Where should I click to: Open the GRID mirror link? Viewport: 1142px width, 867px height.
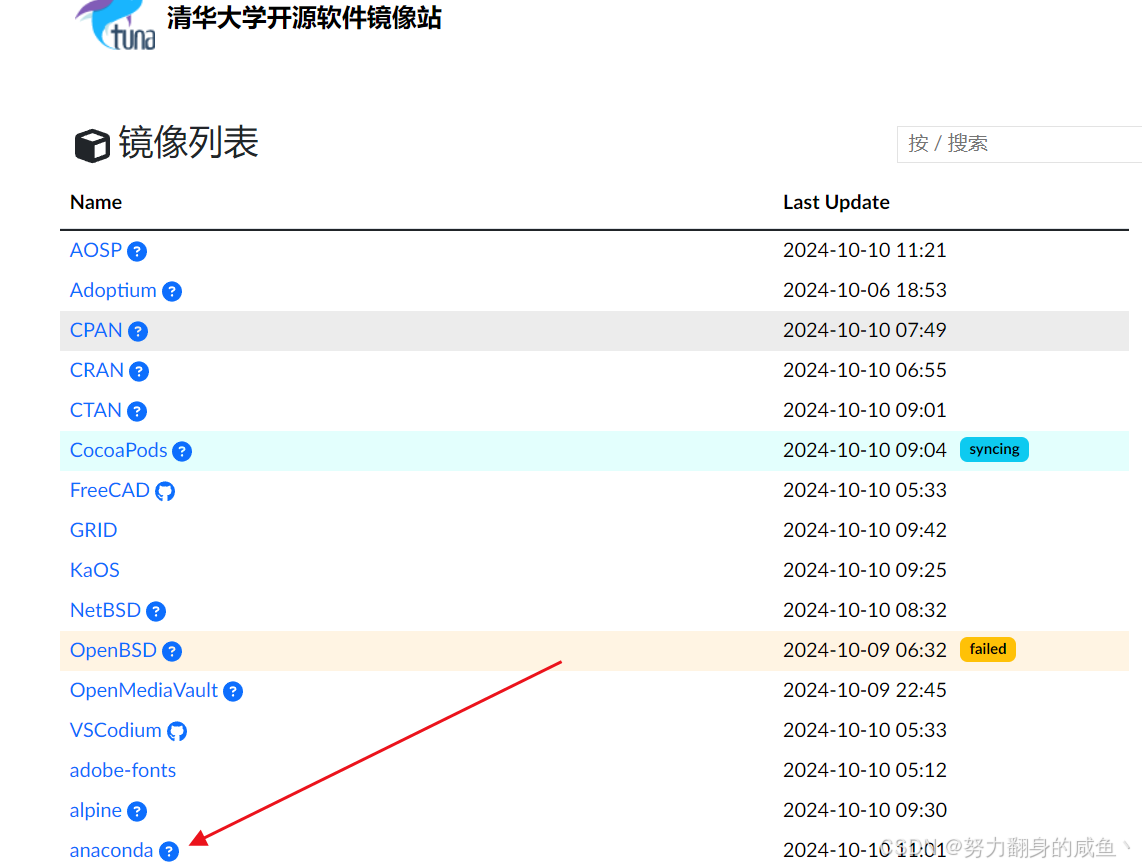(93, 530)
